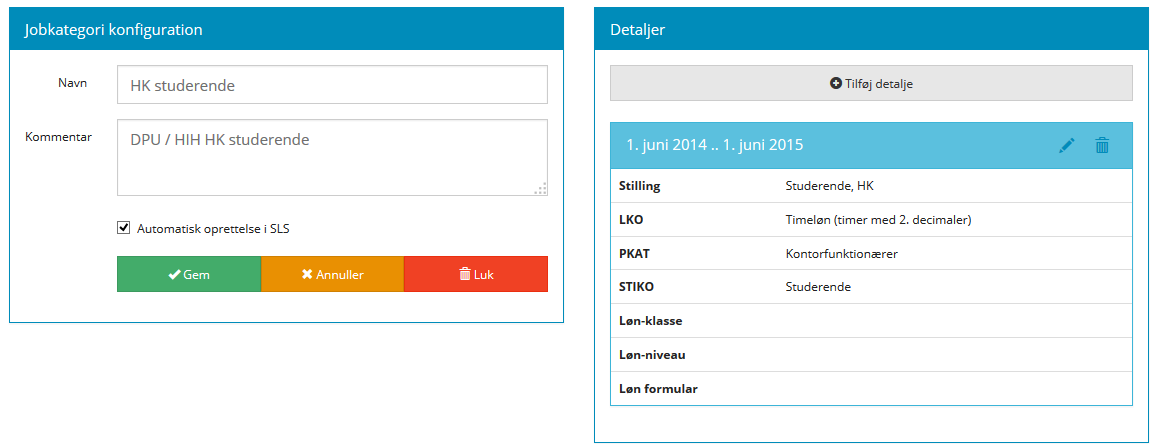Screen dimensions: 1154x444
Task: Toggle the Automatisk oprettelse i SLS checkbox
Action: click(x=124, y=228)
